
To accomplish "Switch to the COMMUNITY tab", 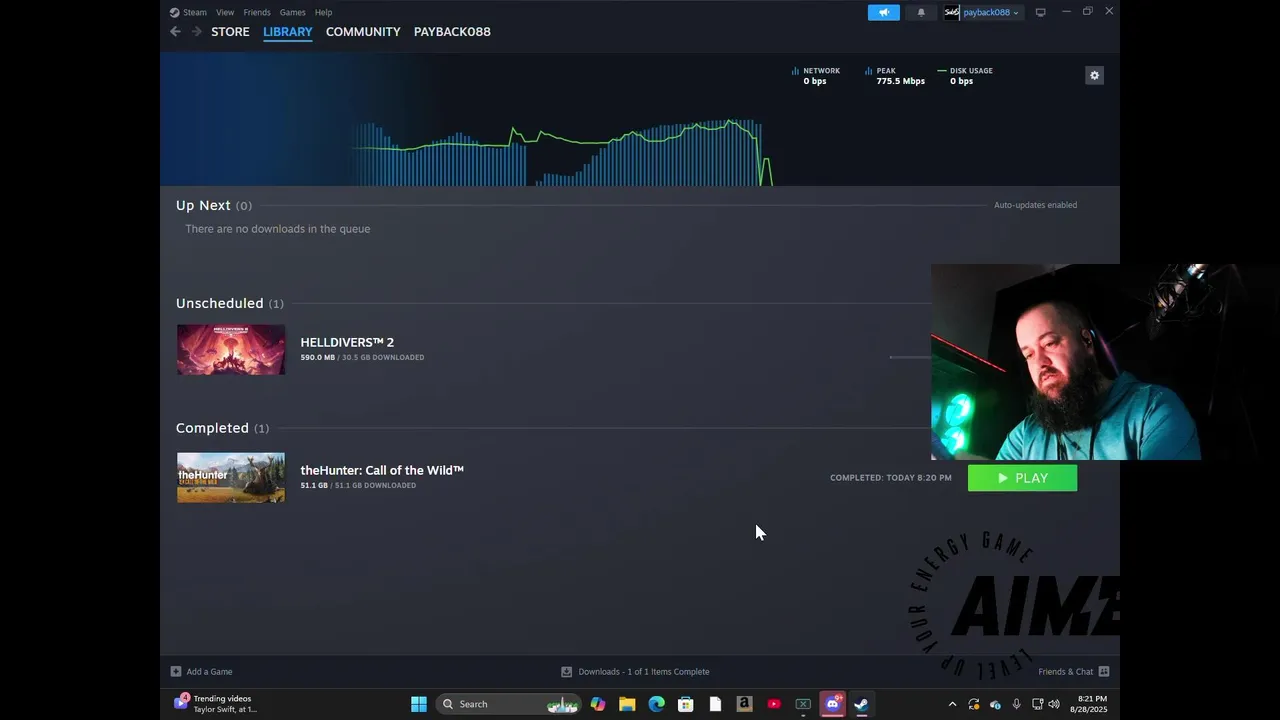I will pyautogui.click(x=363, y=32).
